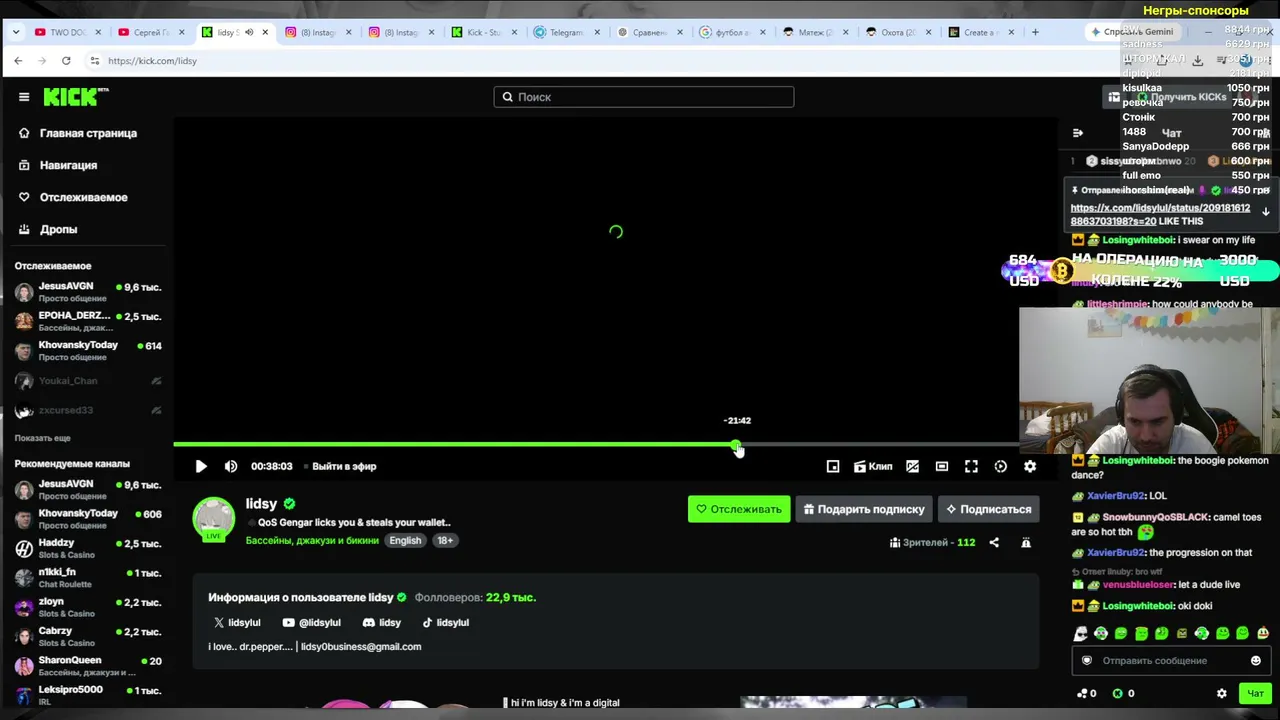This screenshot has width=1280, height=720.
Task: Open lidsy's profile avatar
Action: pyautogui.click(x=213, y=518)
